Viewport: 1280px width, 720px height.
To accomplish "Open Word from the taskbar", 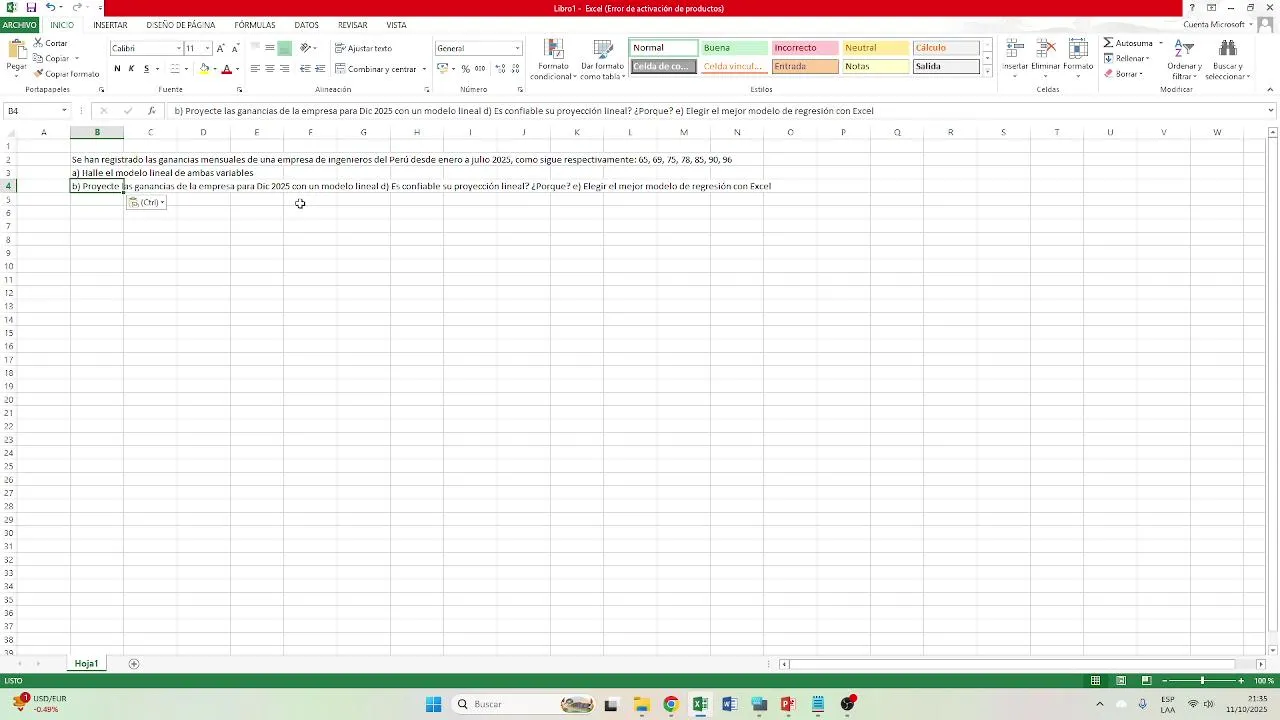I will 730,704.
